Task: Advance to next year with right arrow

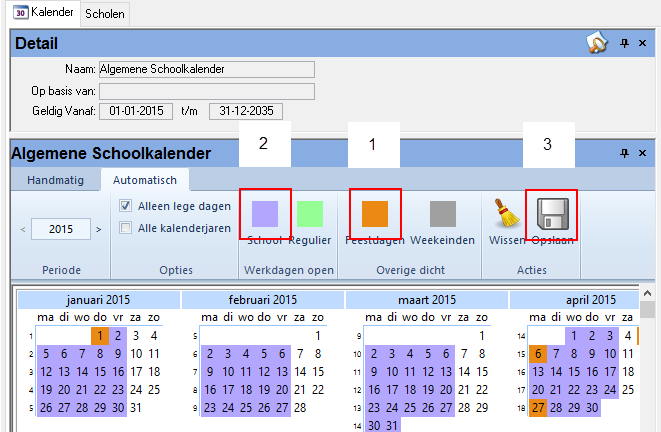Action: point(98,229)
